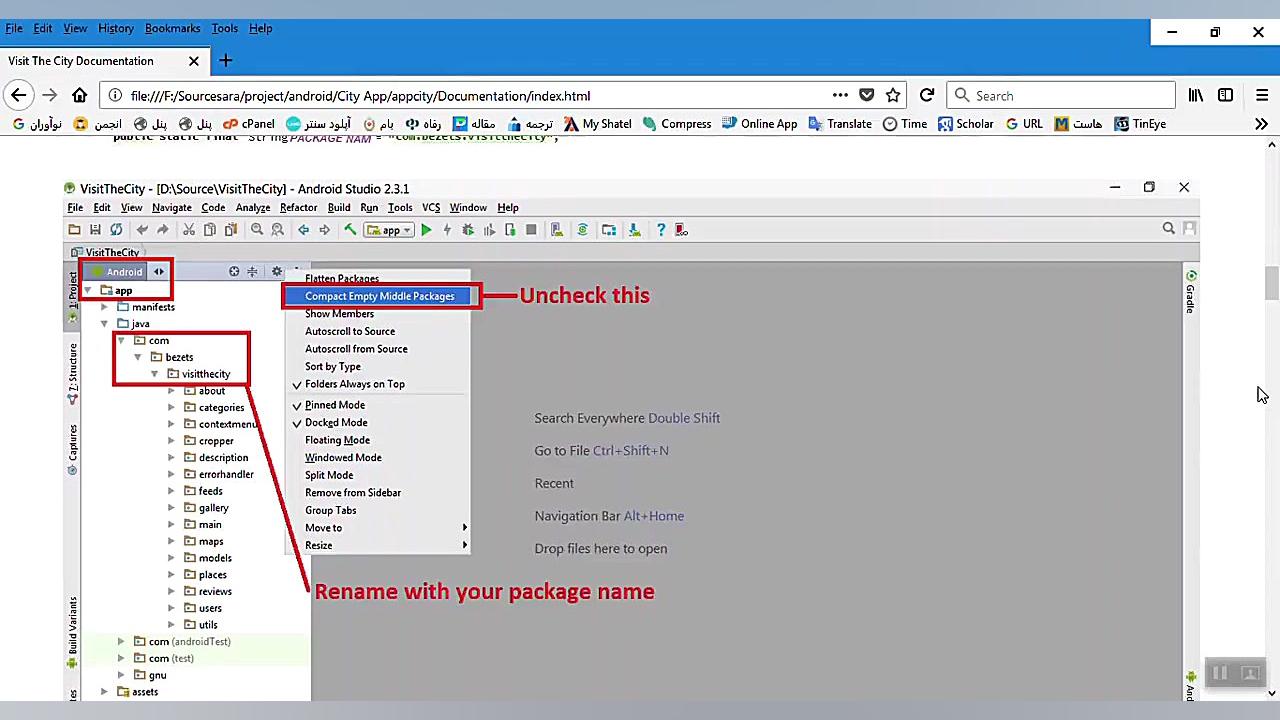Viewport: 1280px width, 720px height.
Task: Click the Project panel gear settings icon
Action: pos(277,272)
